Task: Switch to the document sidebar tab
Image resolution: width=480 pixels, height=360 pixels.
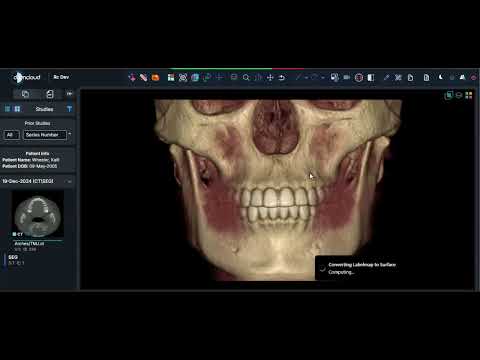Action: coord(50,94)
